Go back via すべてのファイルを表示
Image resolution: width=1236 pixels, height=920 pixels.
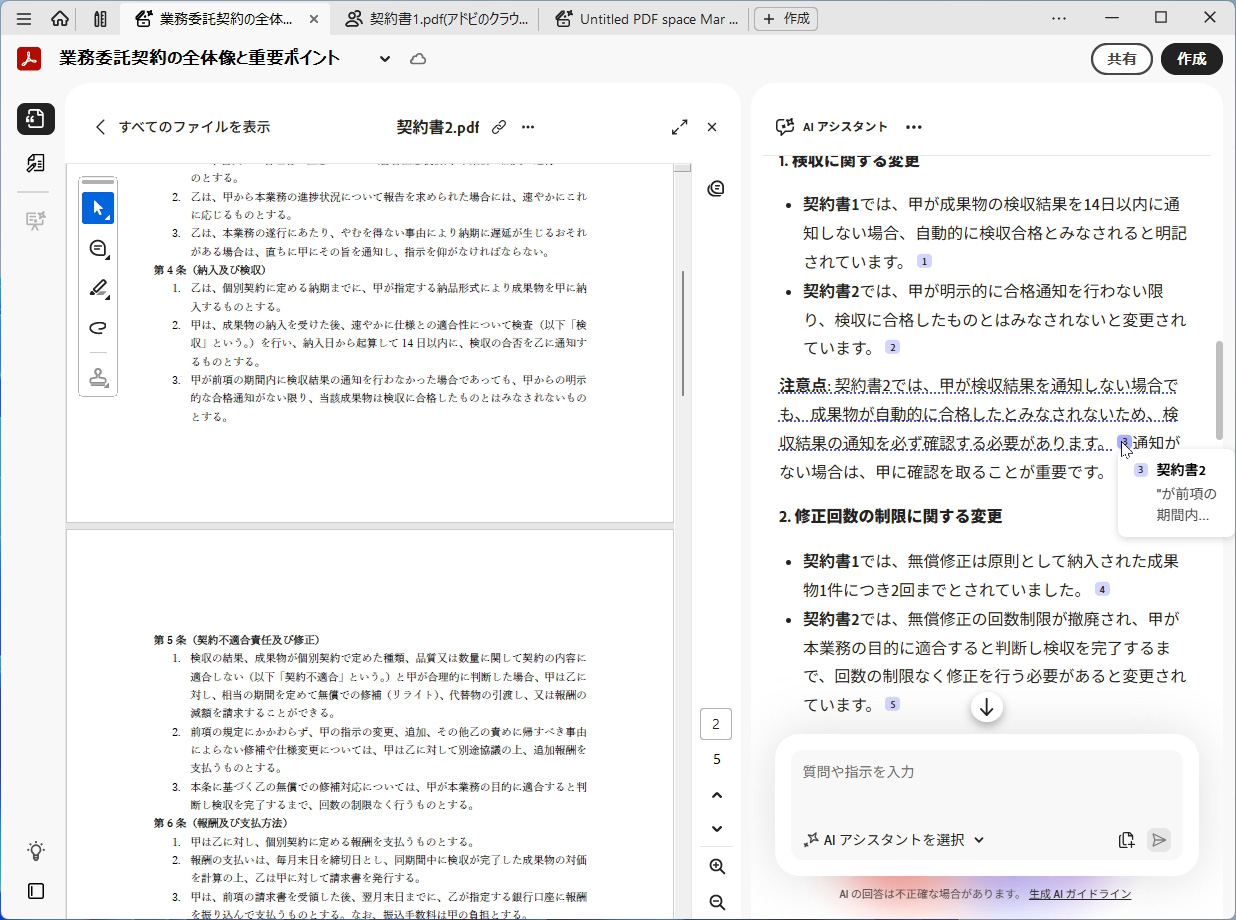tap(183, 127)
